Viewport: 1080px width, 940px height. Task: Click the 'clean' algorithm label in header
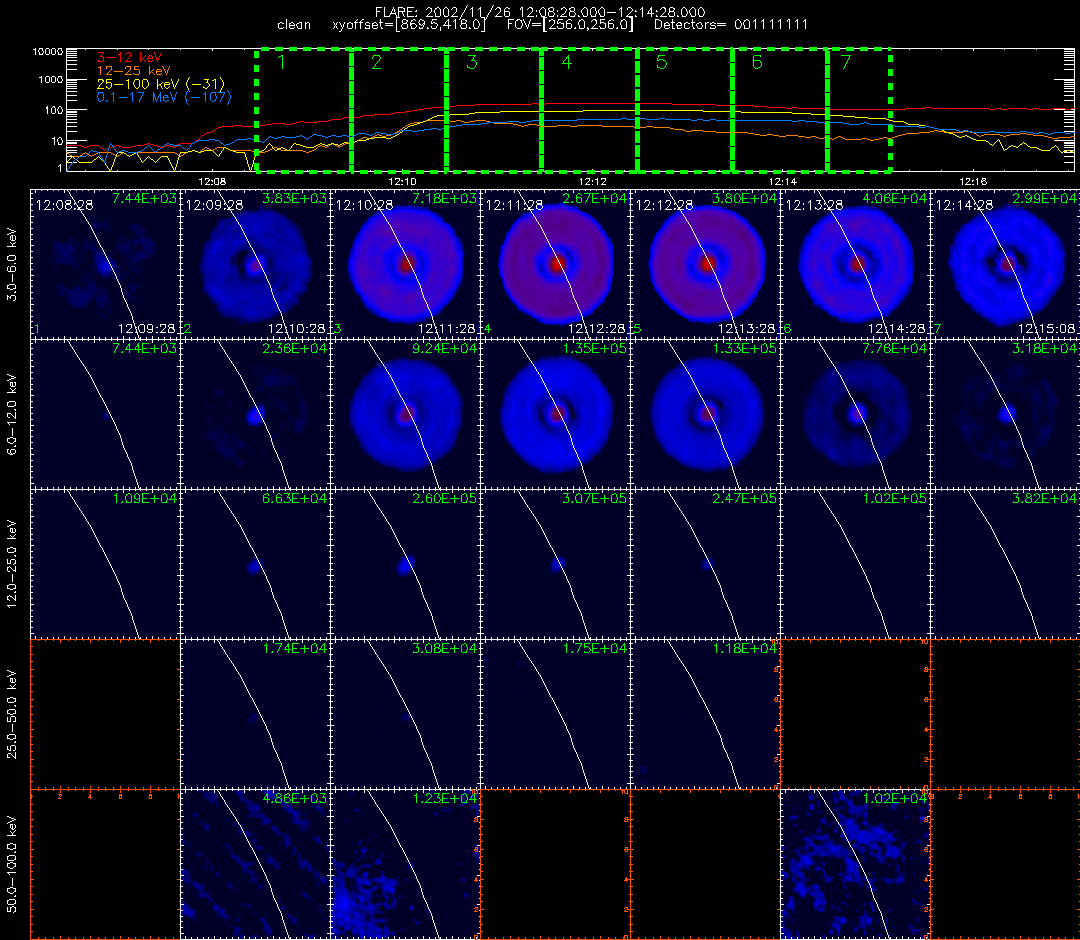(x=294, y=25)
